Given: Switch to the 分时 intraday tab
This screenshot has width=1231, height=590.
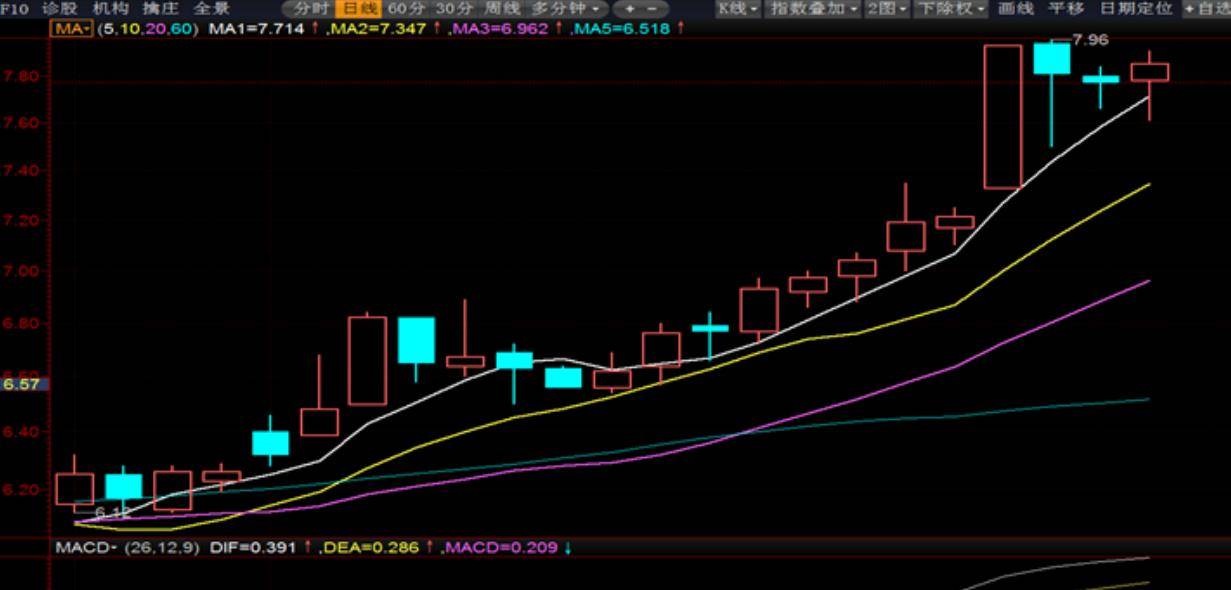Looking at the screenshot, I should pyautogui.click(x=311, y=8).
